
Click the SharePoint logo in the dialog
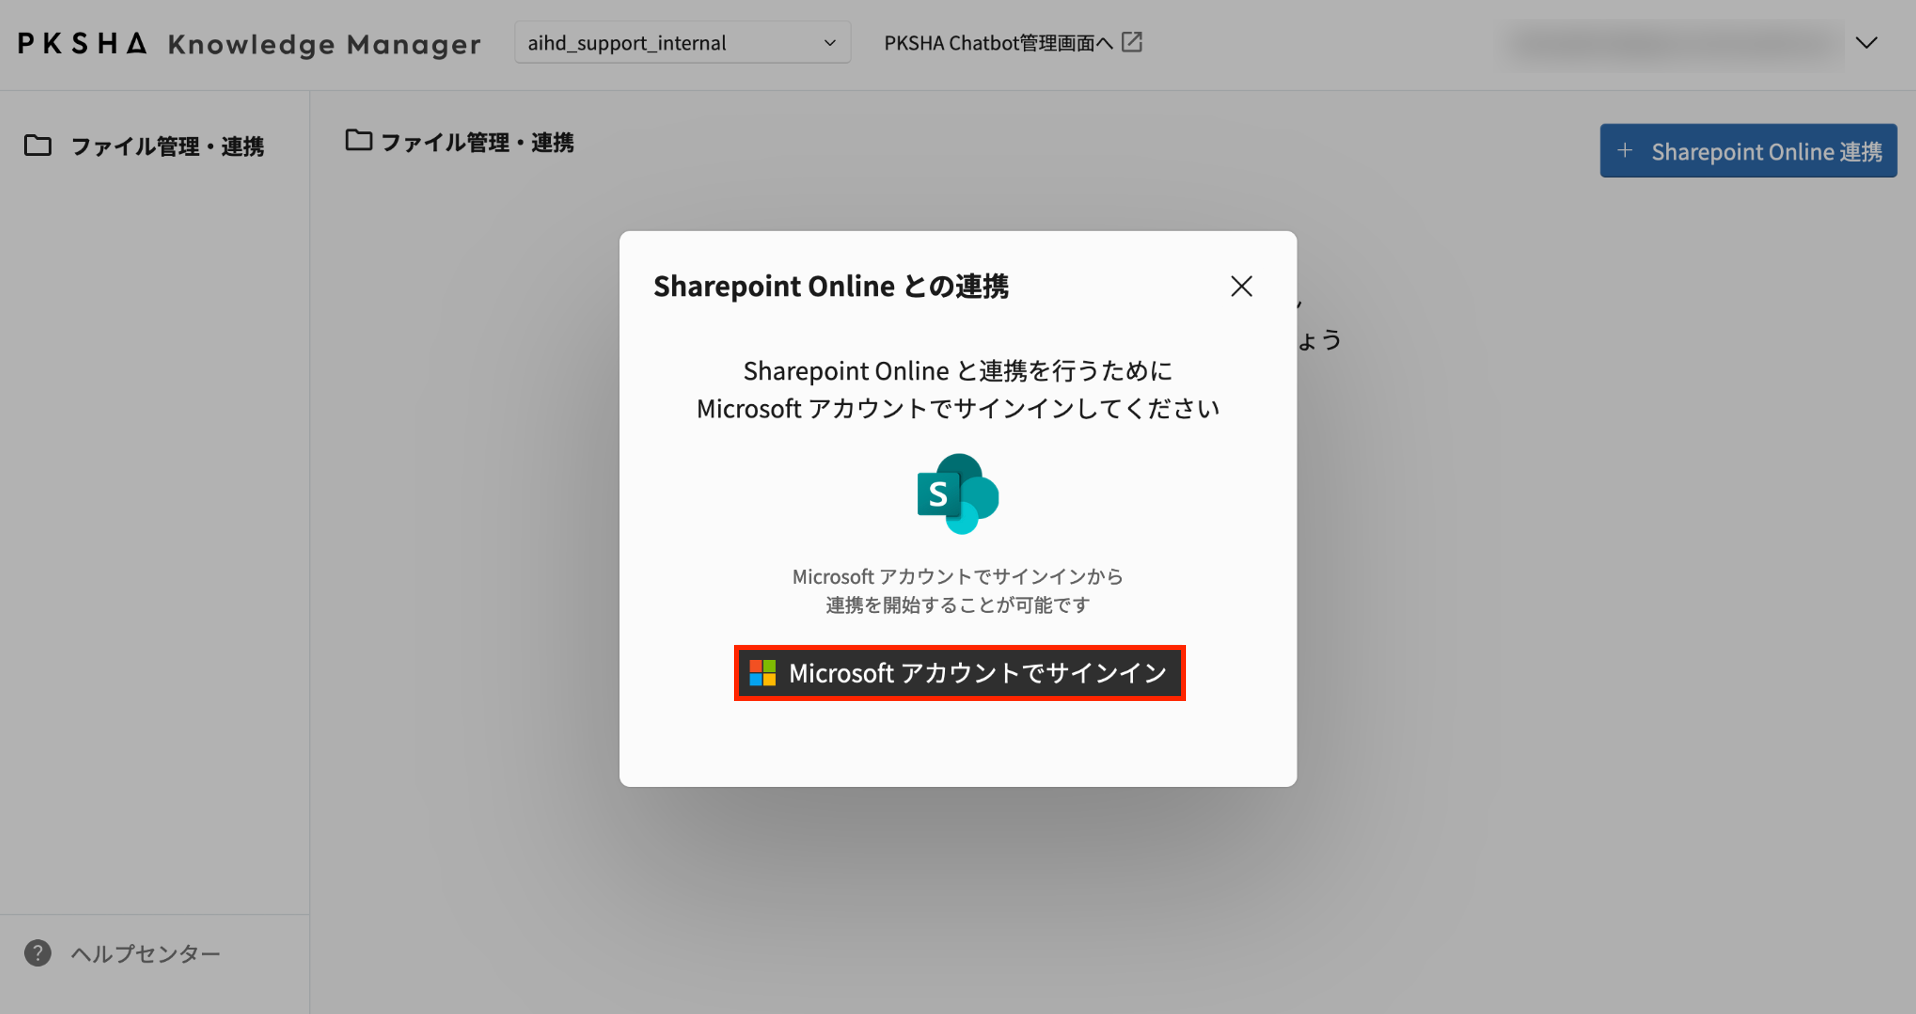[x=958, y=494]
